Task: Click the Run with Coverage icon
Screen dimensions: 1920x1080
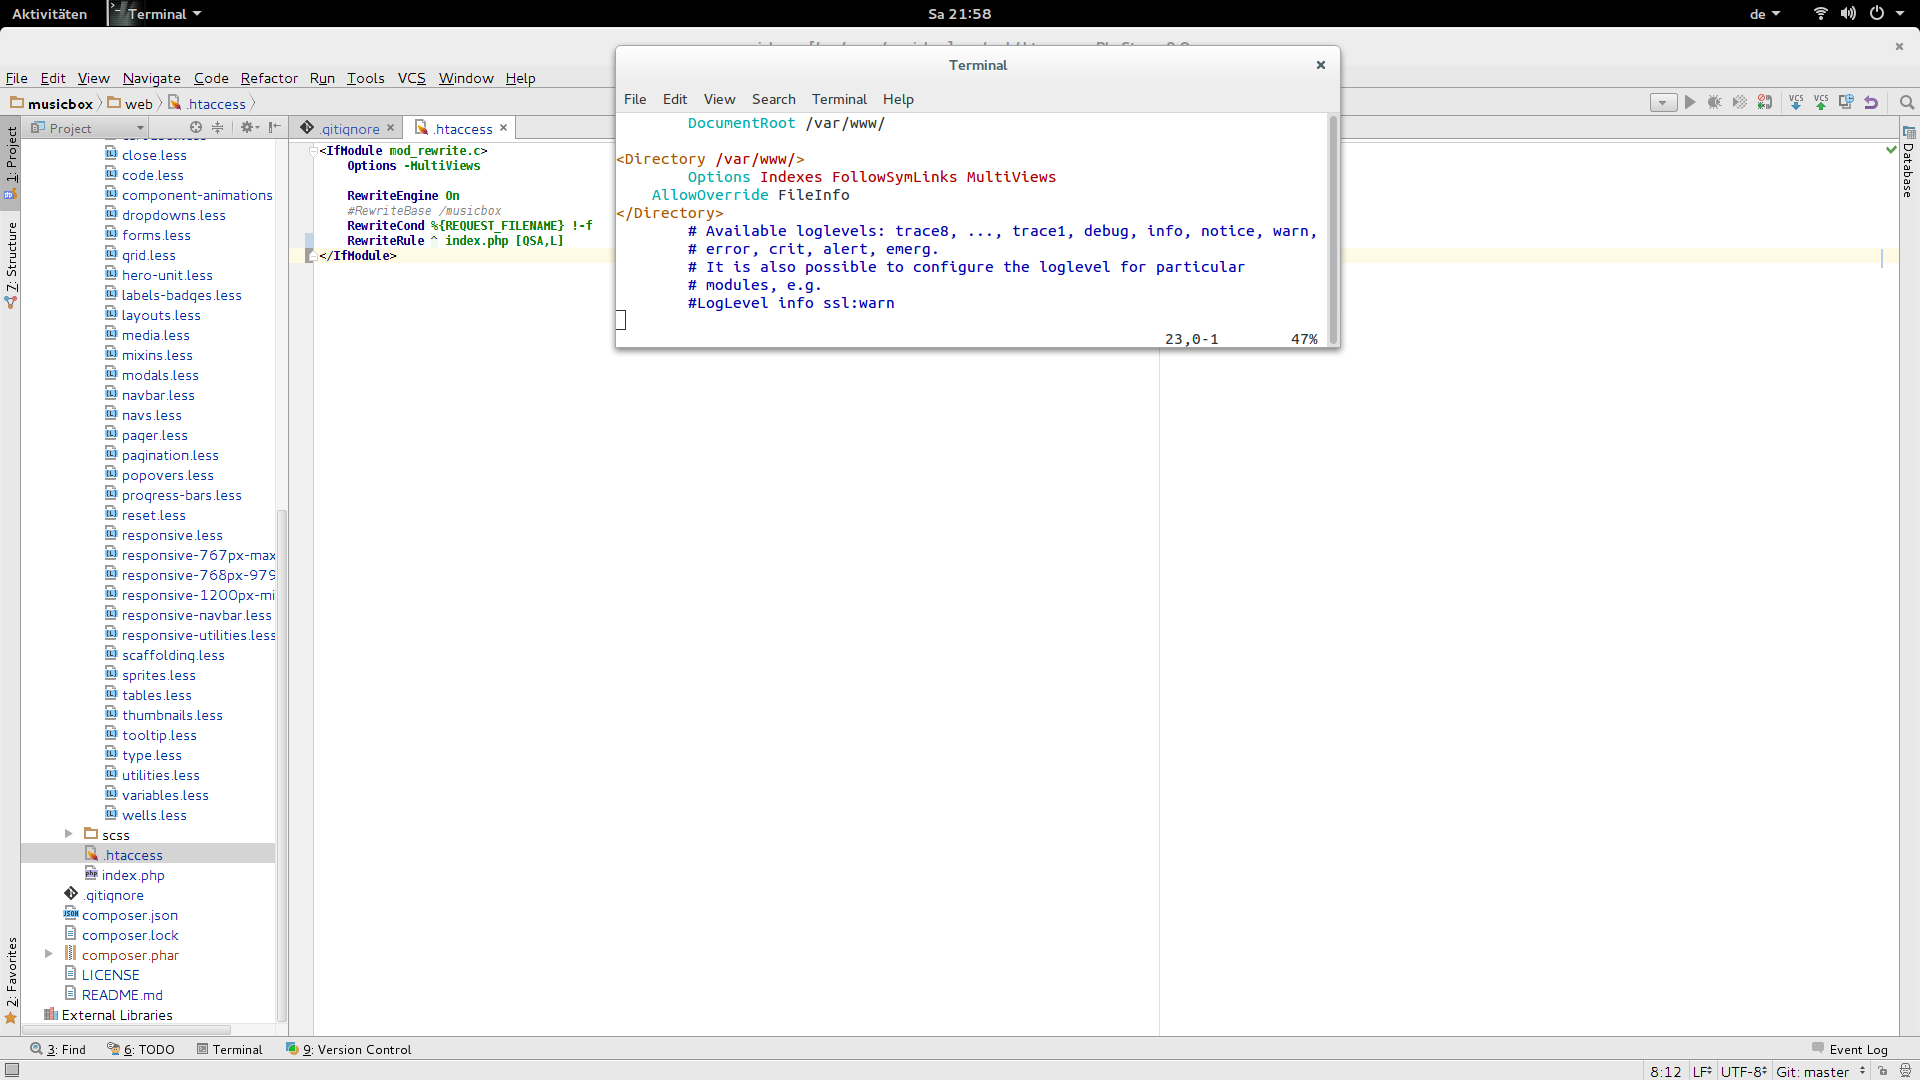Action: (1740, 102)
